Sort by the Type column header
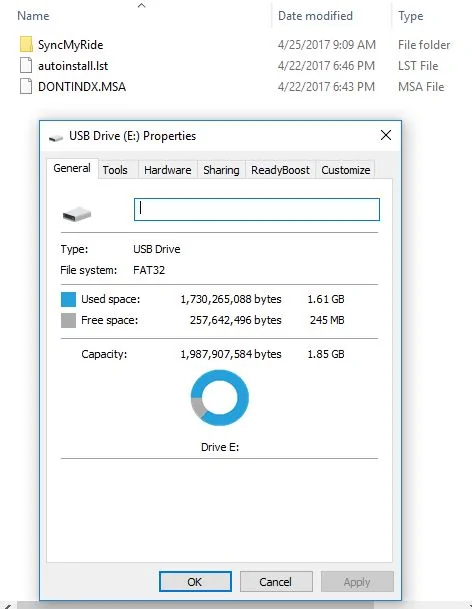The height and width of the screenshot is (609, 472). [x=411, y=16]
